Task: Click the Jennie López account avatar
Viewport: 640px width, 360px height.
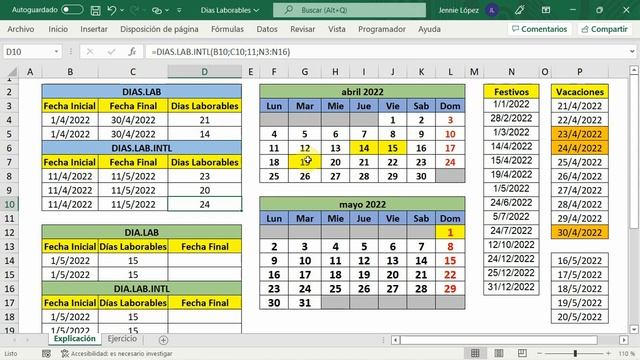Action: [492, 10]
